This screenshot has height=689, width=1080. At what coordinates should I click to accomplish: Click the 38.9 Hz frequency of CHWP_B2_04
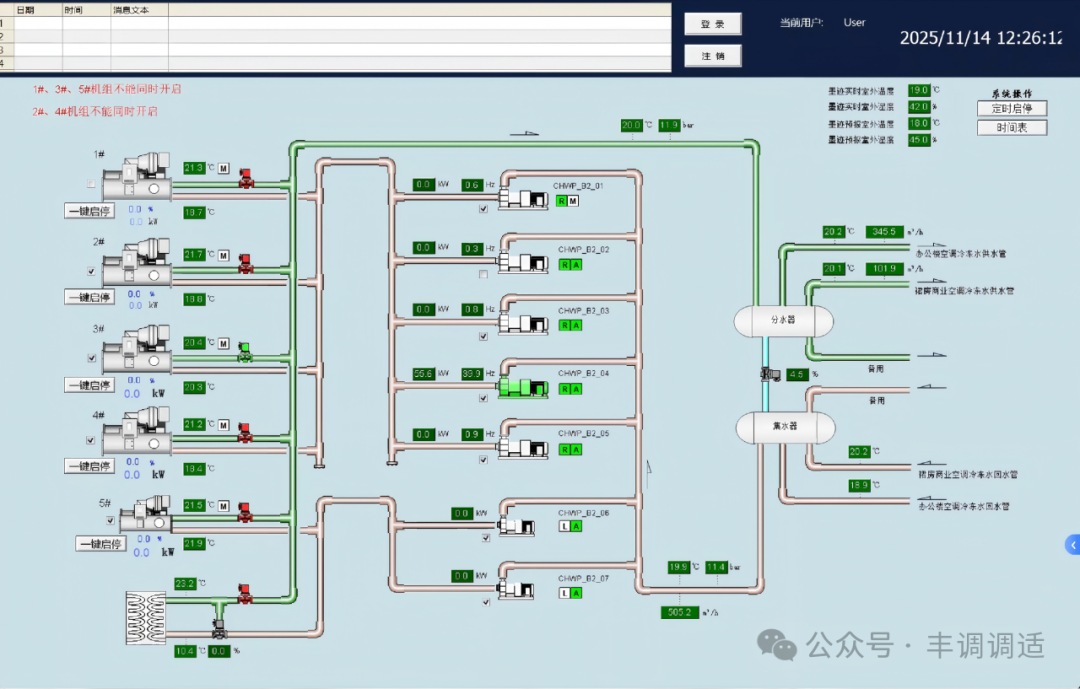point(472,373)
